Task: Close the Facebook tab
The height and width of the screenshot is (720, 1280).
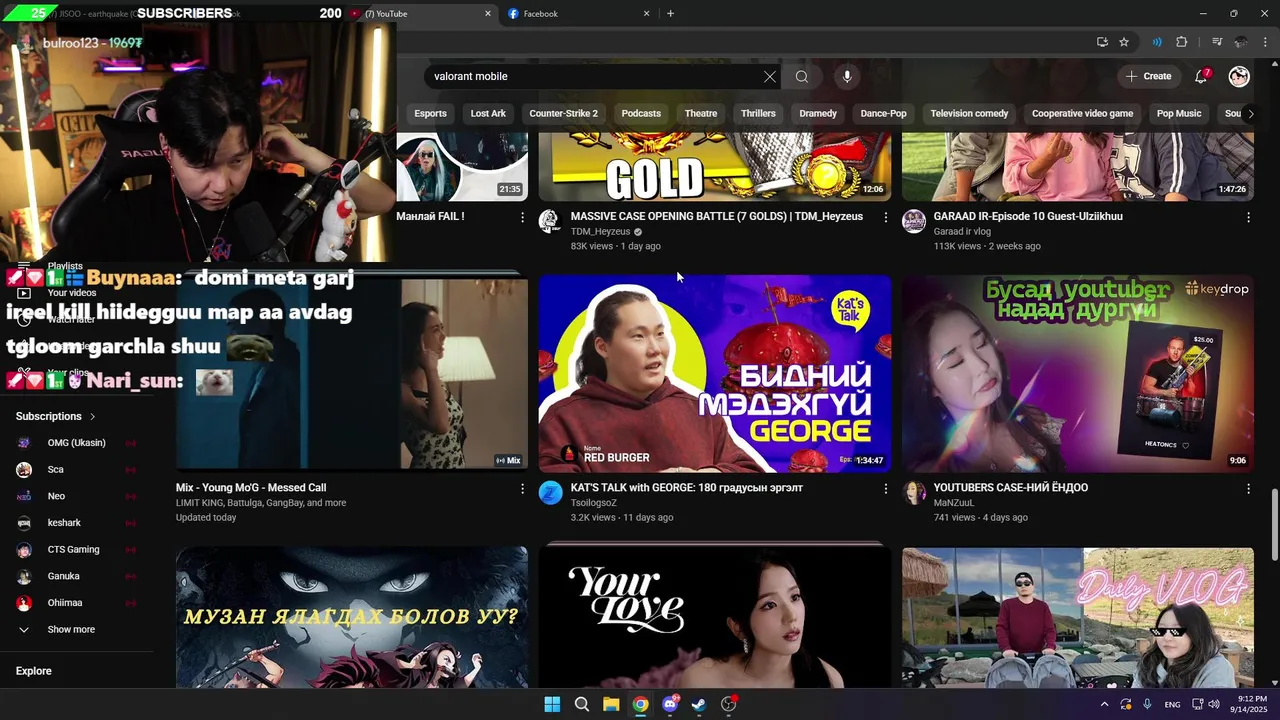Action: point(646,14)
